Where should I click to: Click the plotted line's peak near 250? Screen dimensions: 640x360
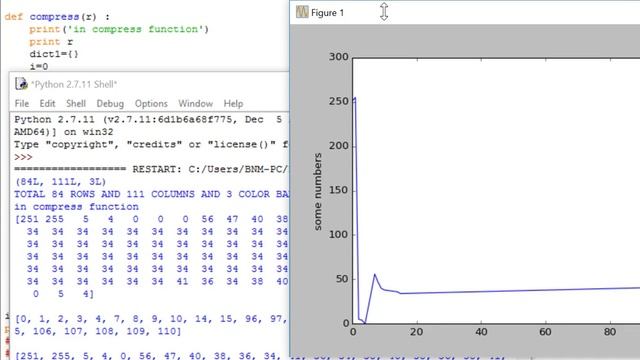[x=355, y=98]
